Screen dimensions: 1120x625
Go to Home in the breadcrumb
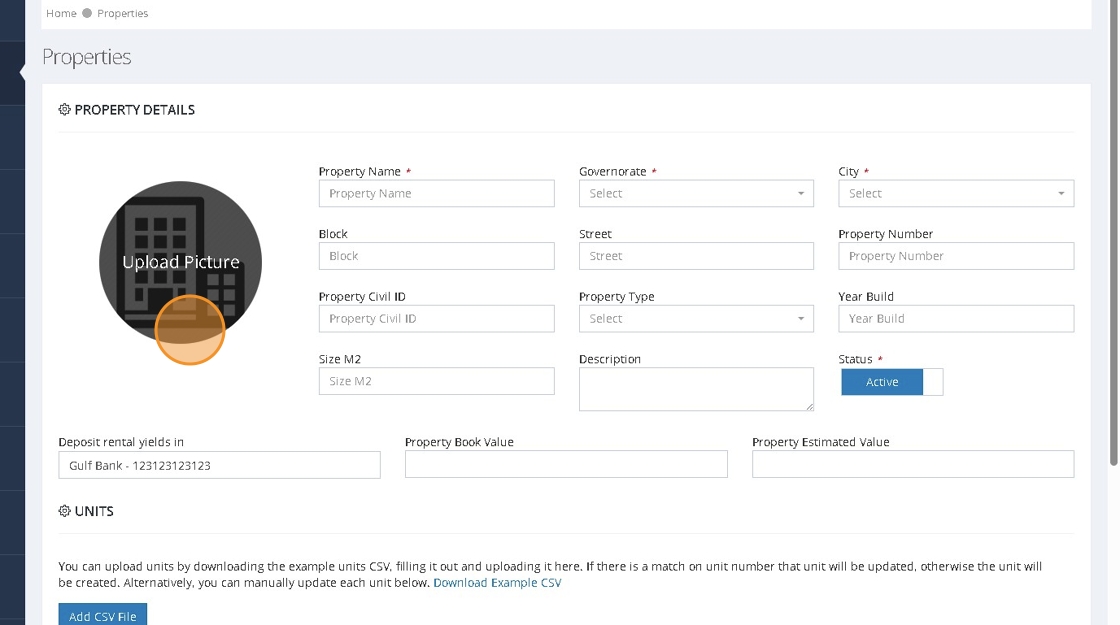61,13
